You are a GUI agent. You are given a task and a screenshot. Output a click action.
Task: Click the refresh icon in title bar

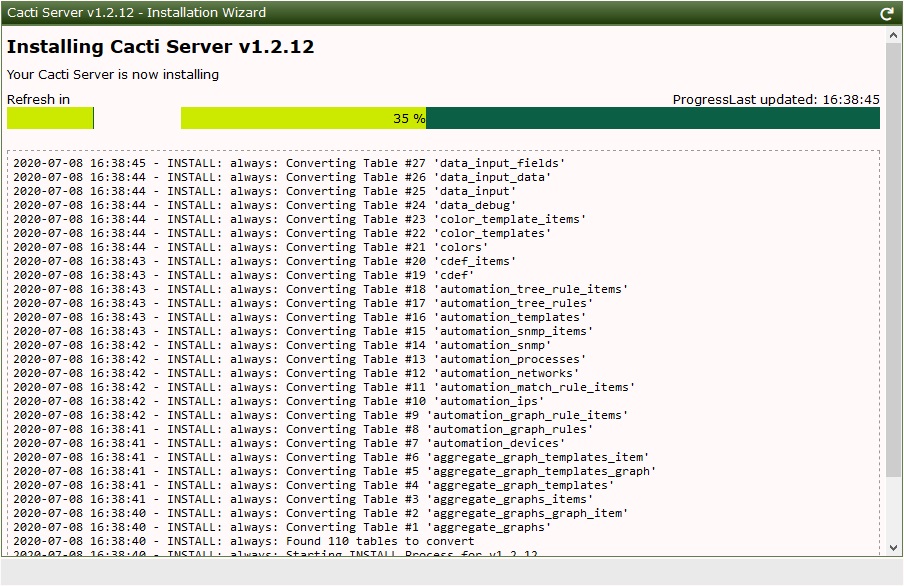click(x=887, y=14)
